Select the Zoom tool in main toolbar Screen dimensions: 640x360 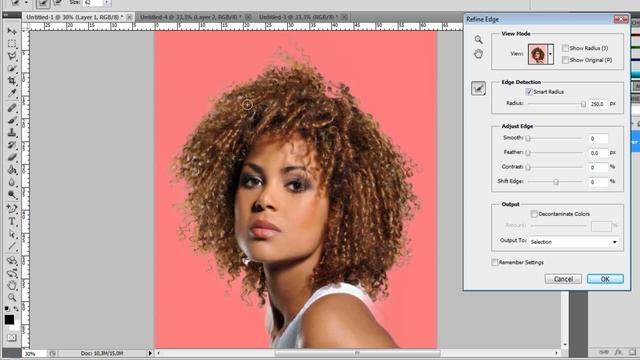point(12,297)
